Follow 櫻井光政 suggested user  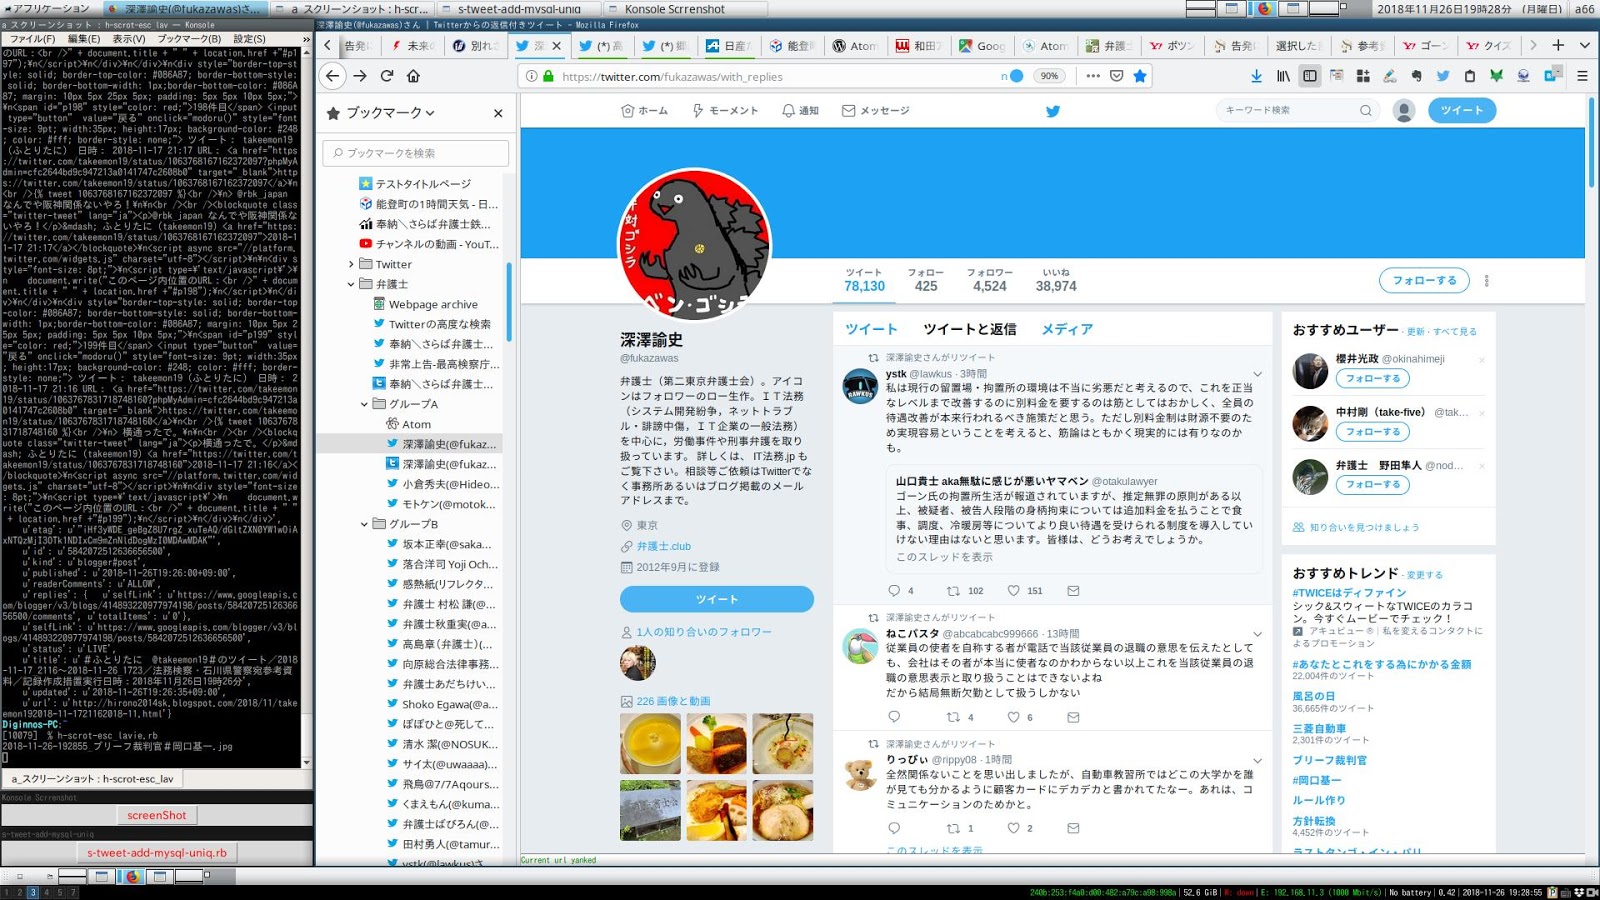pos(1373,379)
